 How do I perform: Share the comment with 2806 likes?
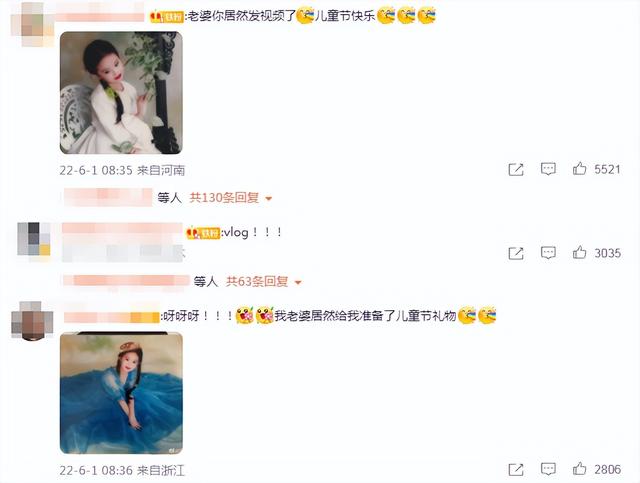516,470
